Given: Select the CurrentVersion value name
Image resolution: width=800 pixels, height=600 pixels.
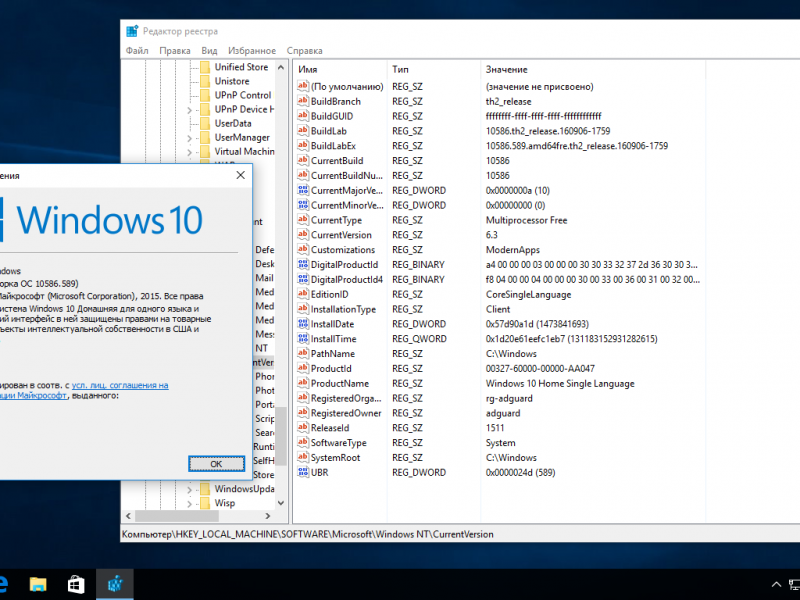Looking at the screenshot, I should [341, 235].
